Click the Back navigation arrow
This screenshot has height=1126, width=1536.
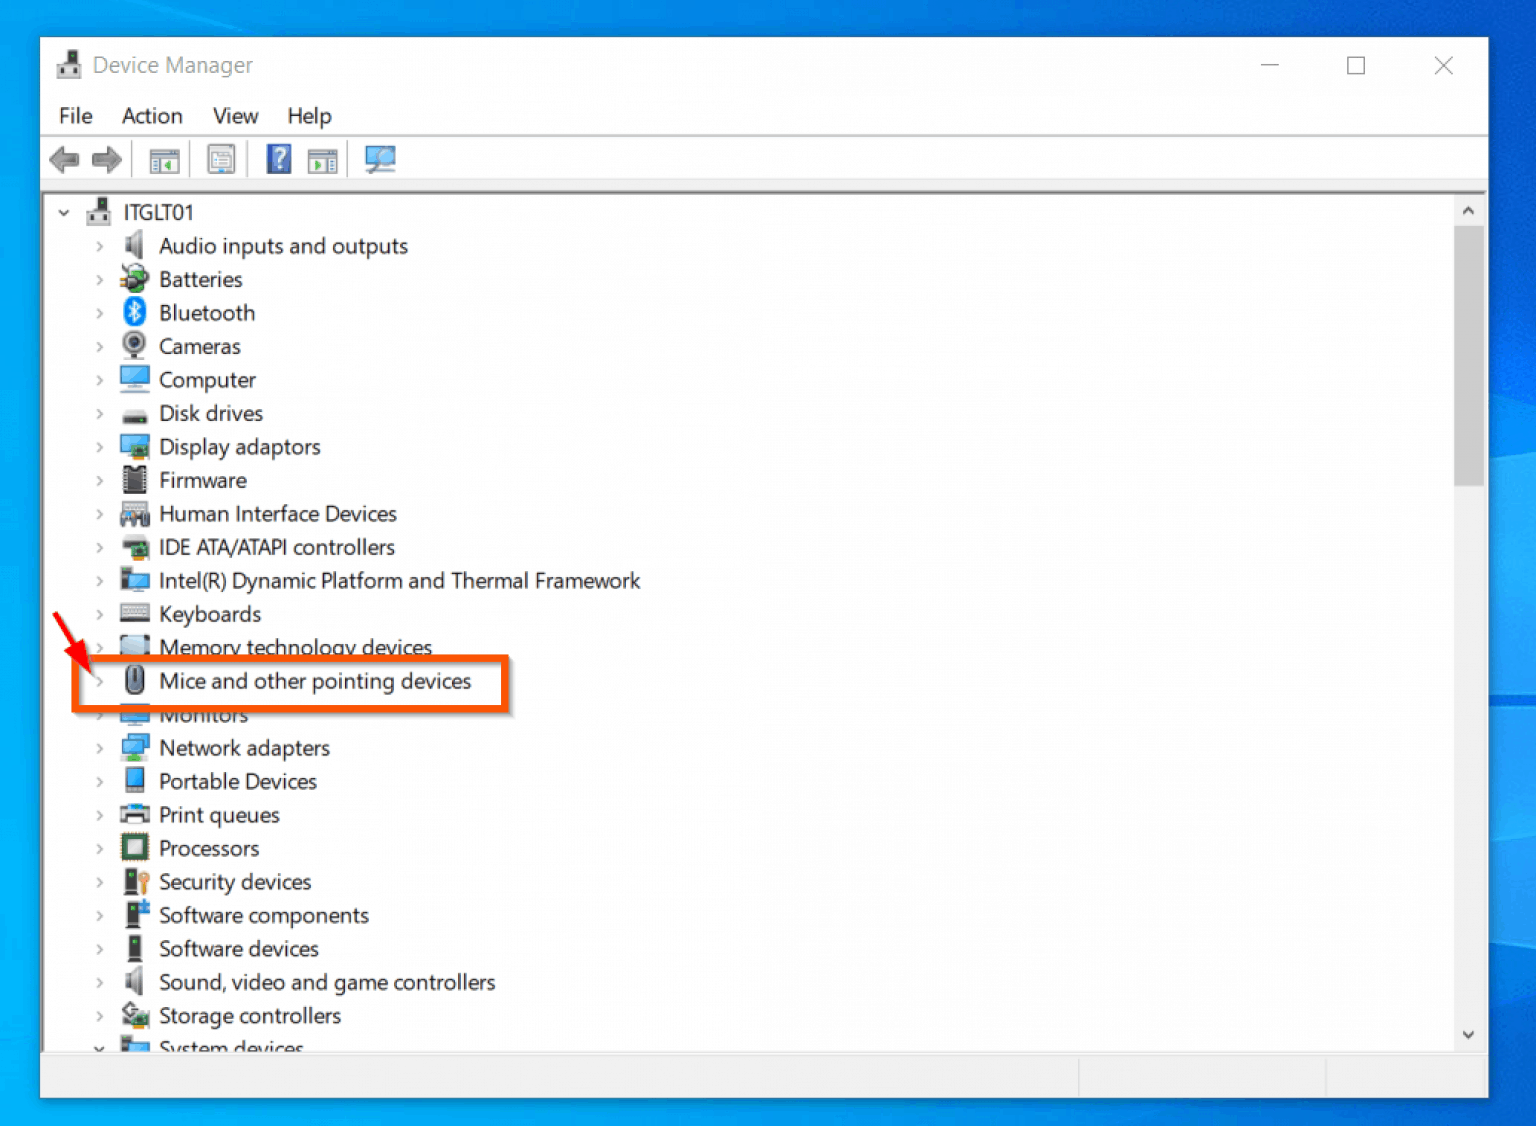(64, 159)
